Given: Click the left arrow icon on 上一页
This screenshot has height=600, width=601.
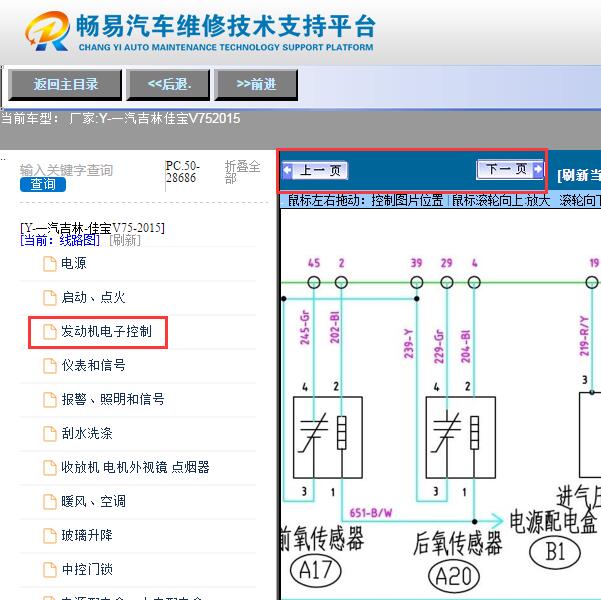Looking at the screenshot, I should pyautogui.click(x=287, y=170).
